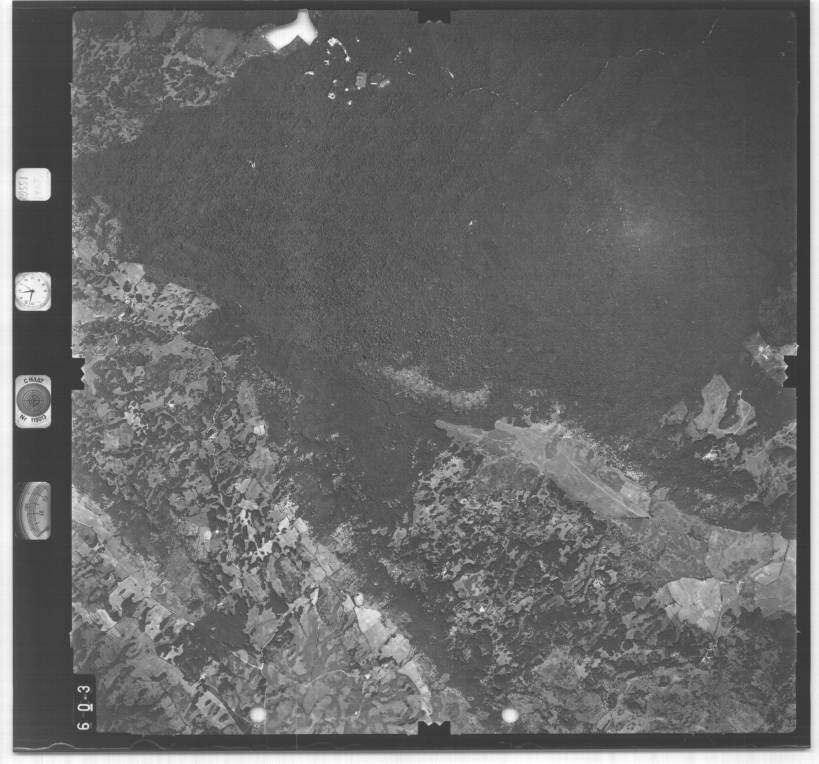Image resolution: width=819 pixels, height=764 pixels.
Task: Click the bright white patch at top edge
Action: 292,32
